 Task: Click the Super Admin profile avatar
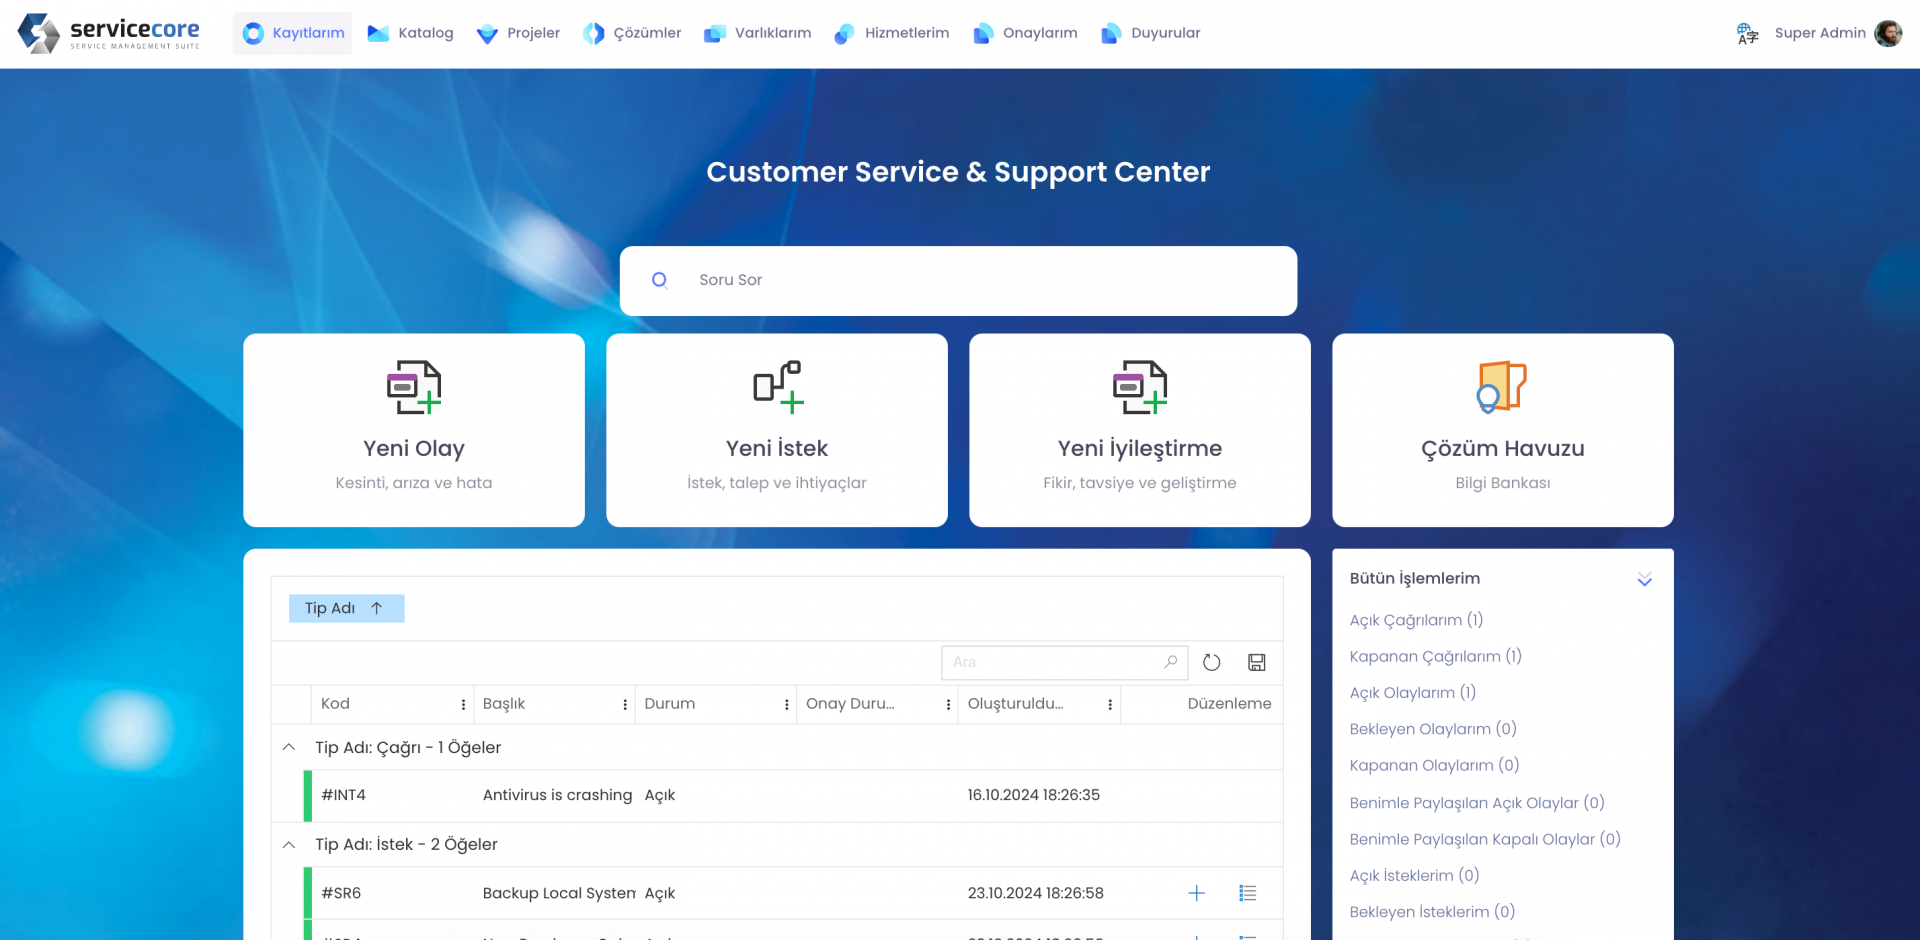1887,34
